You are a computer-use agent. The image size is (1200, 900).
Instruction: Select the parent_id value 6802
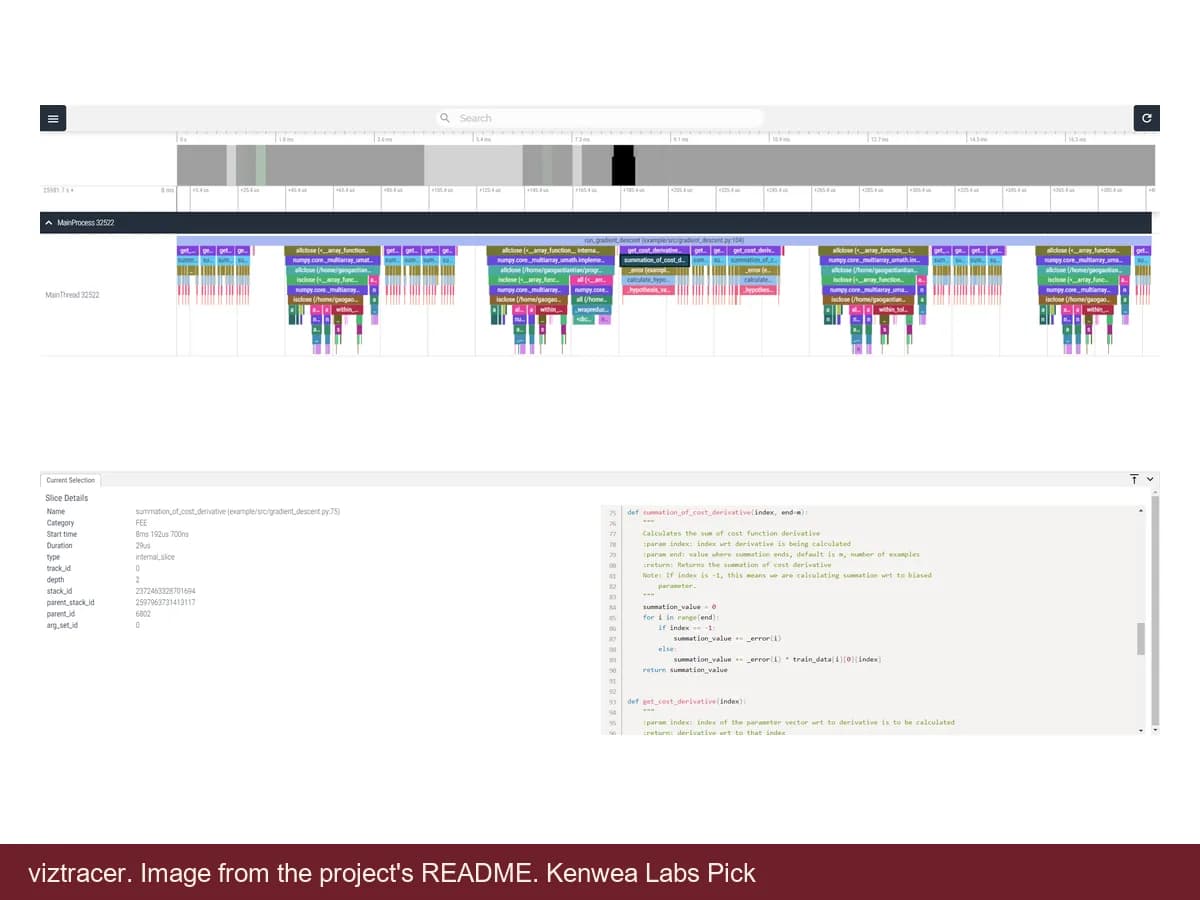[x=143, y=614]
